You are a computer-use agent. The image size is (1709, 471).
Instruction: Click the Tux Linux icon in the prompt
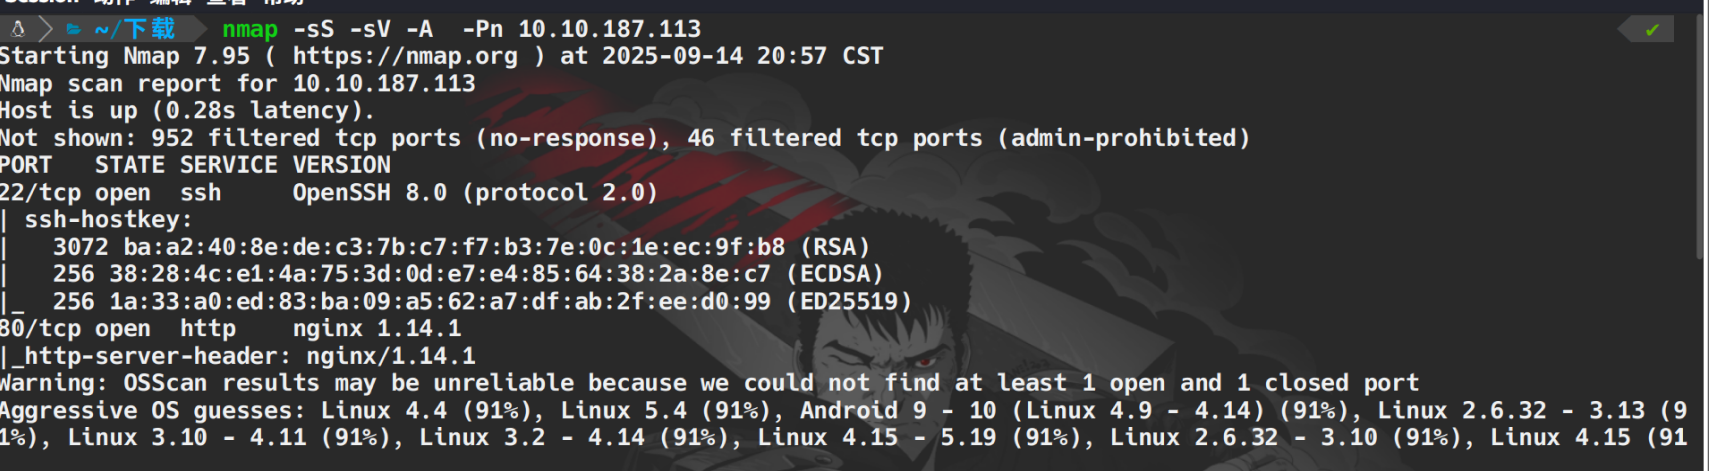pos(17,29)
